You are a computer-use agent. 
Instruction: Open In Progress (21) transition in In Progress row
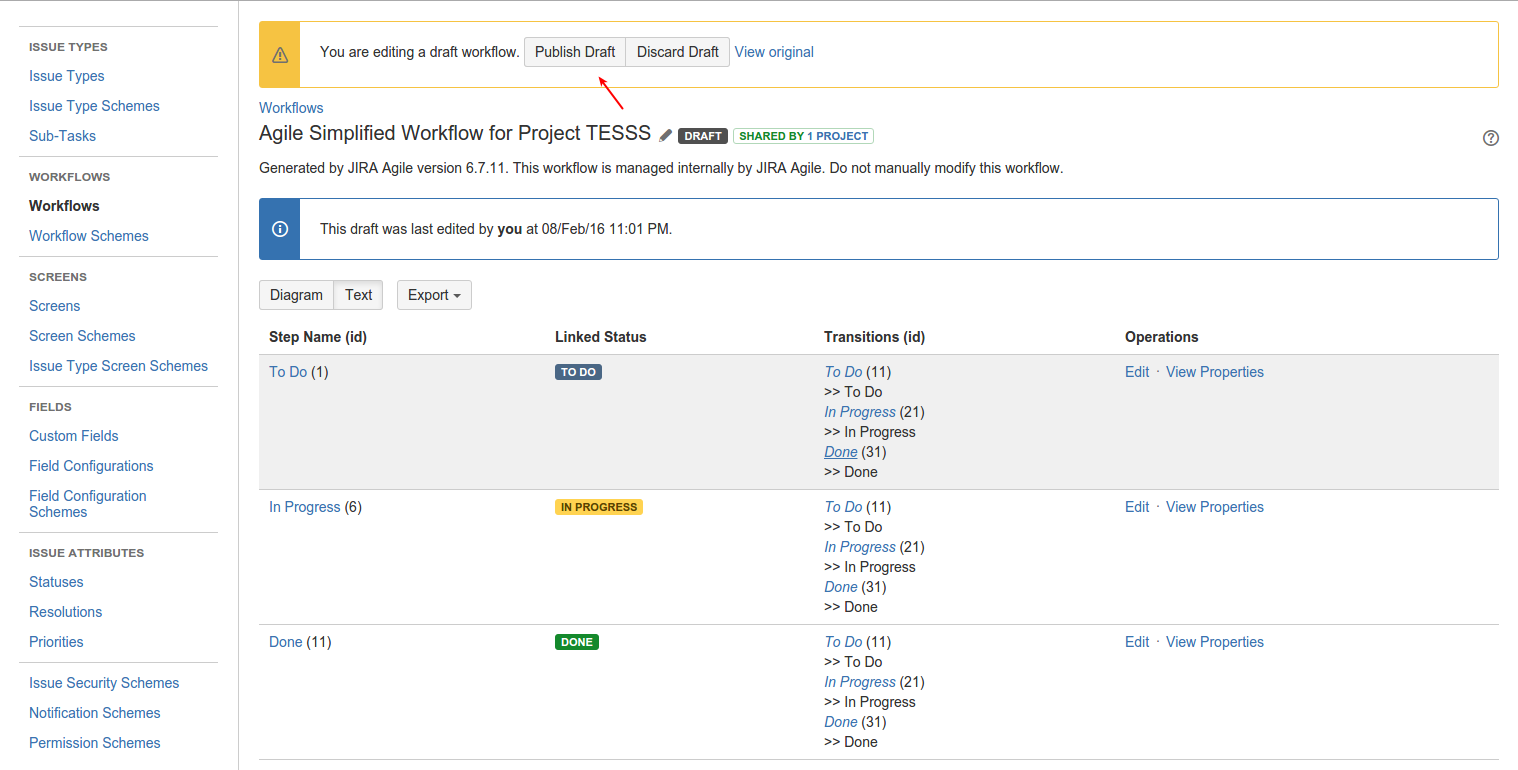(860, 547)
